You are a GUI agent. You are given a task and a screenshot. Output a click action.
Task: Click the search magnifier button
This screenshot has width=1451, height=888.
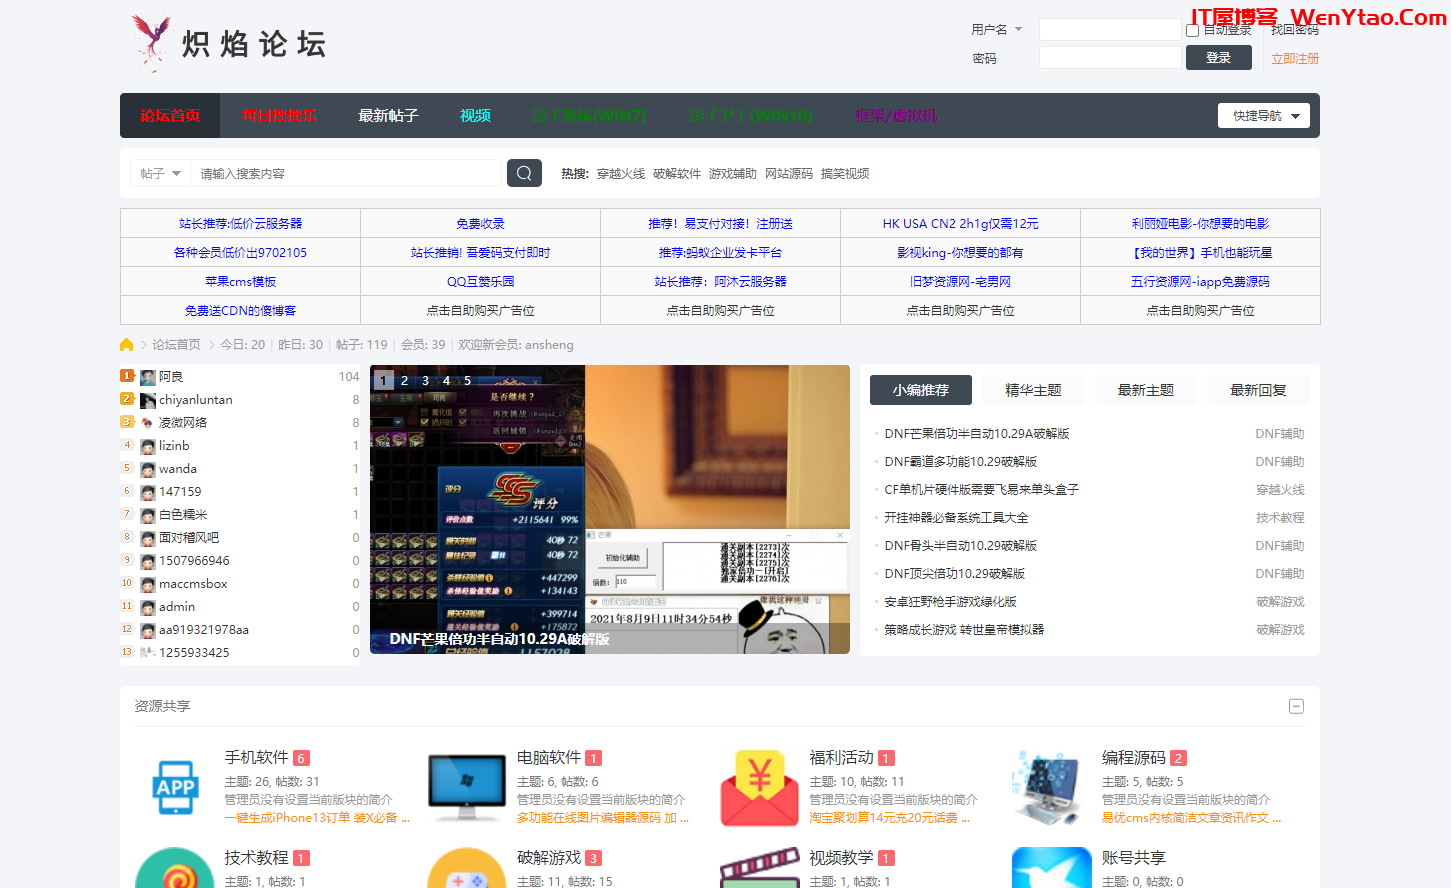(x=524, y=173)
